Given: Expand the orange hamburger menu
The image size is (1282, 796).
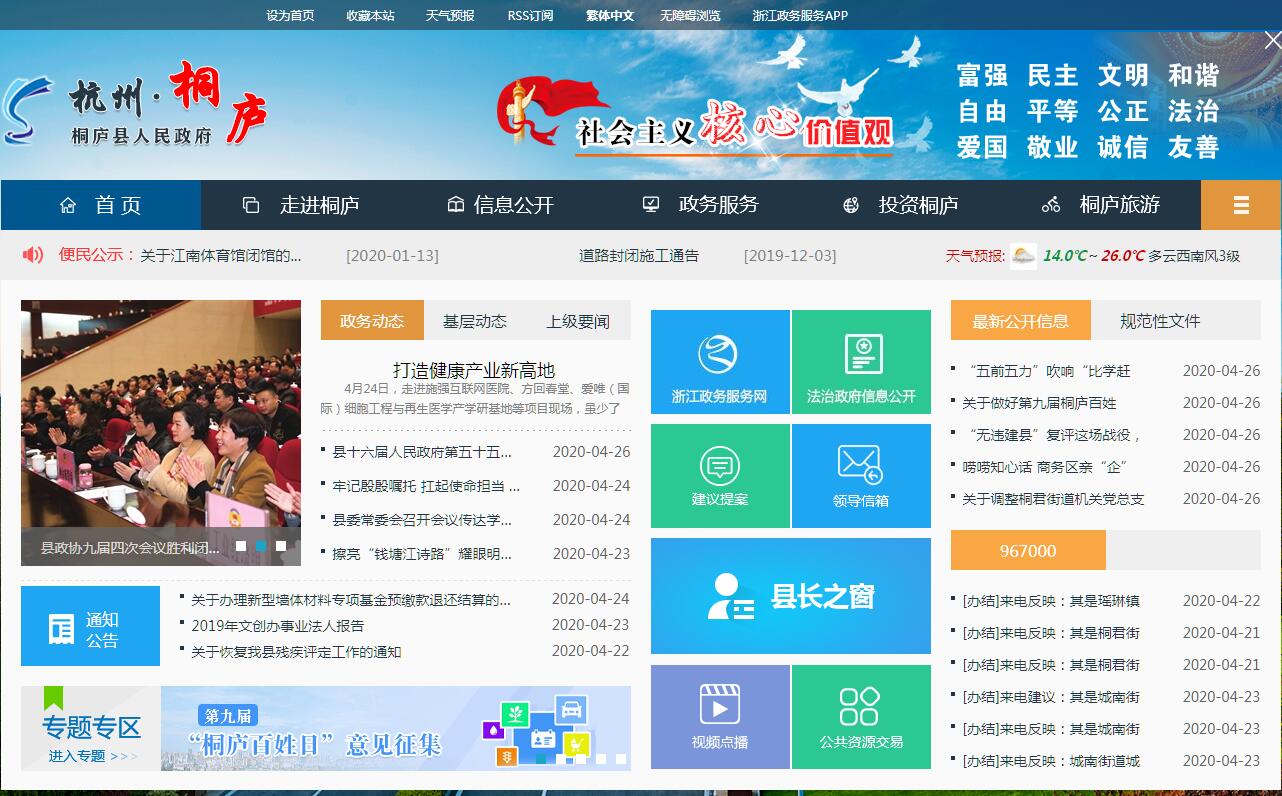Looking at the screenshot, I should pyautogui.click(x=1240, y=205).
